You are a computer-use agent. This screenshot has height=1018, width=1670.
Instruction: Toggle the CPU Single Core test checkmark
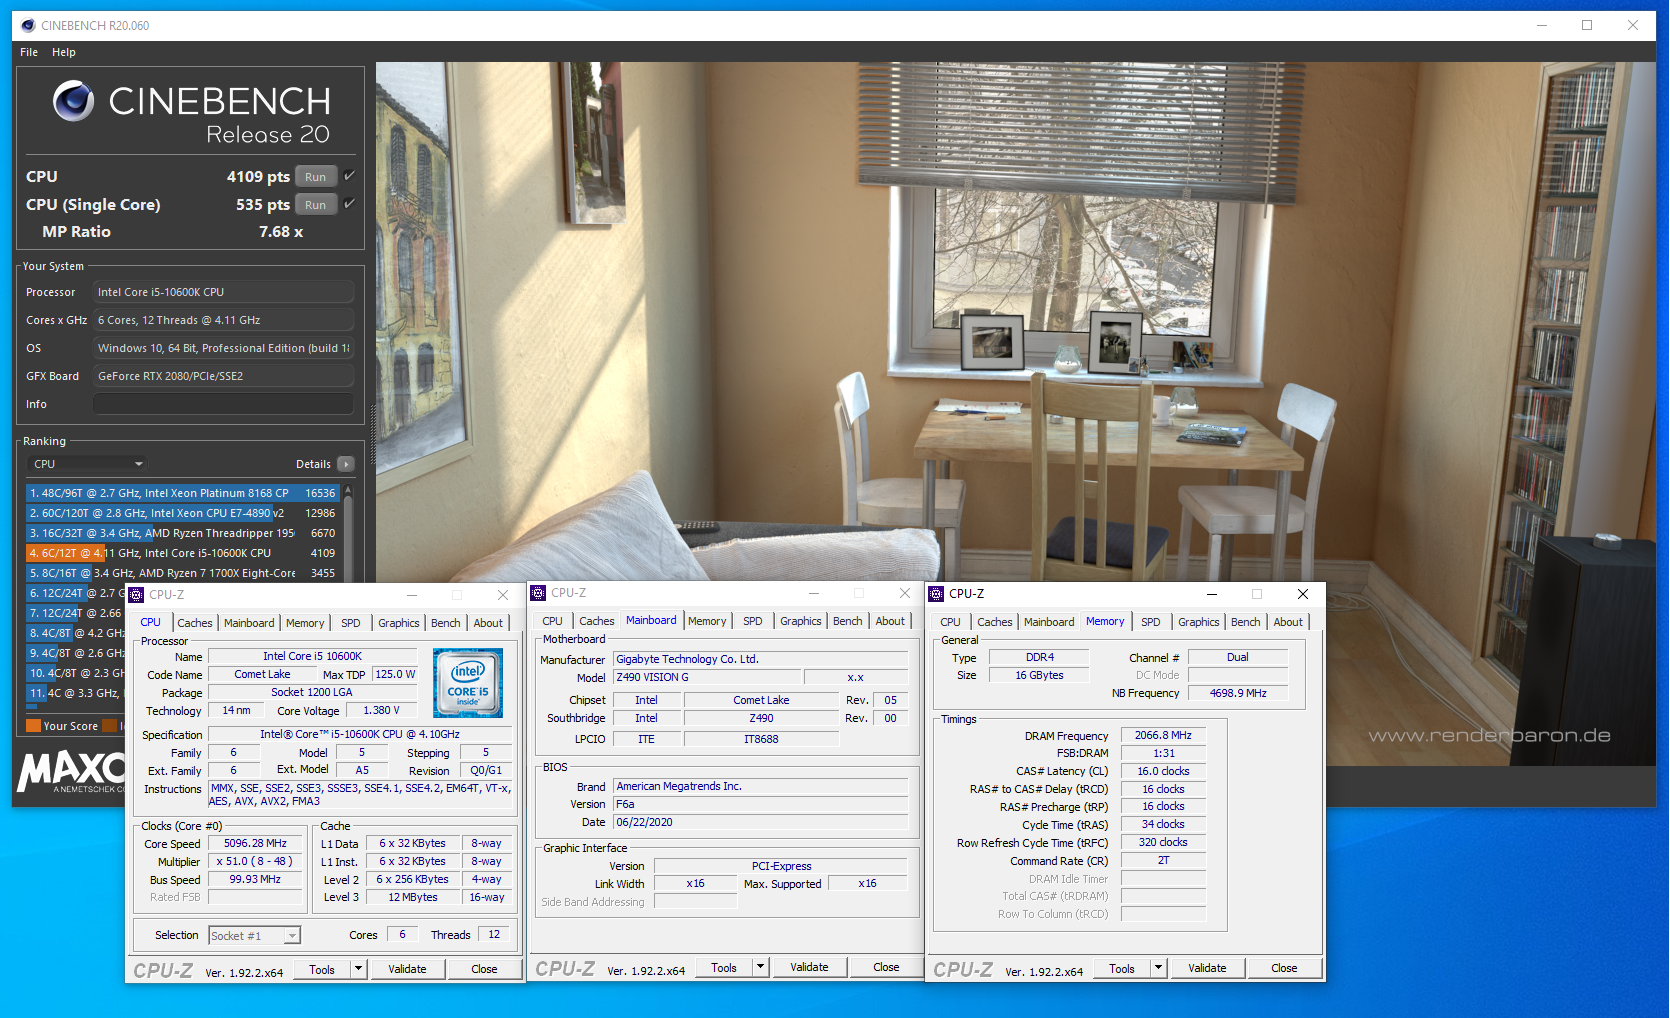[x=349, y=204]
